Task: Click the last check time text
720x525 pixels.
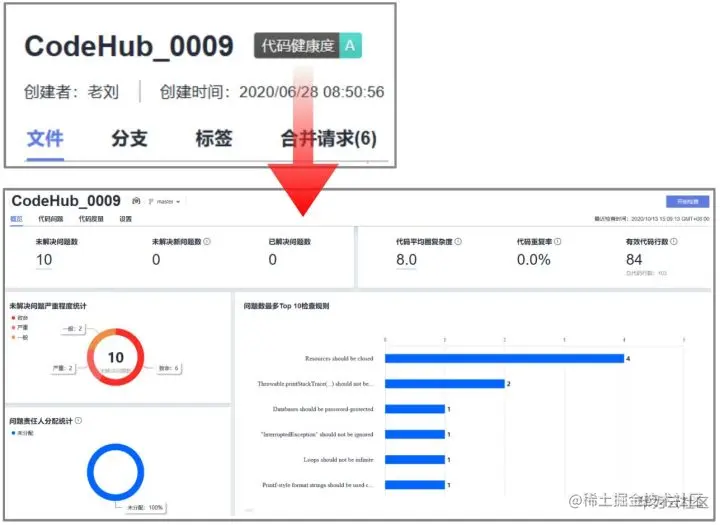Action: pyautogui.click(x=652, y=219)
